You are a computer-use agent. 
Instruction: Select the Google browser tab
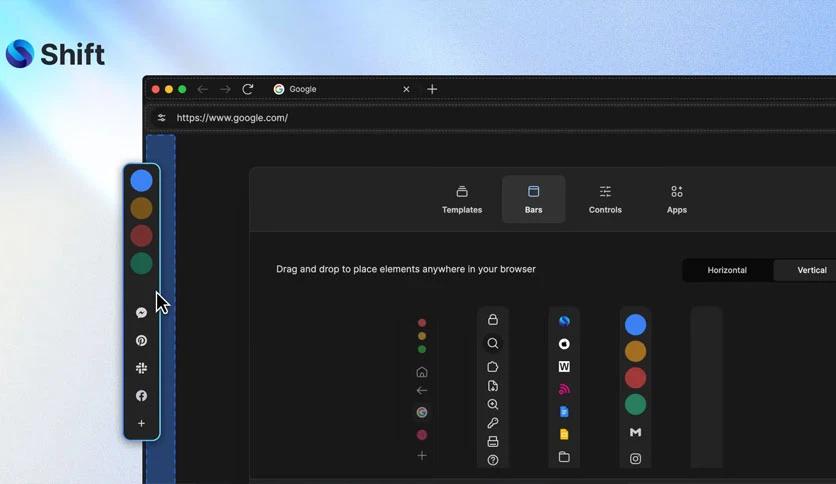tap(341, 89)
